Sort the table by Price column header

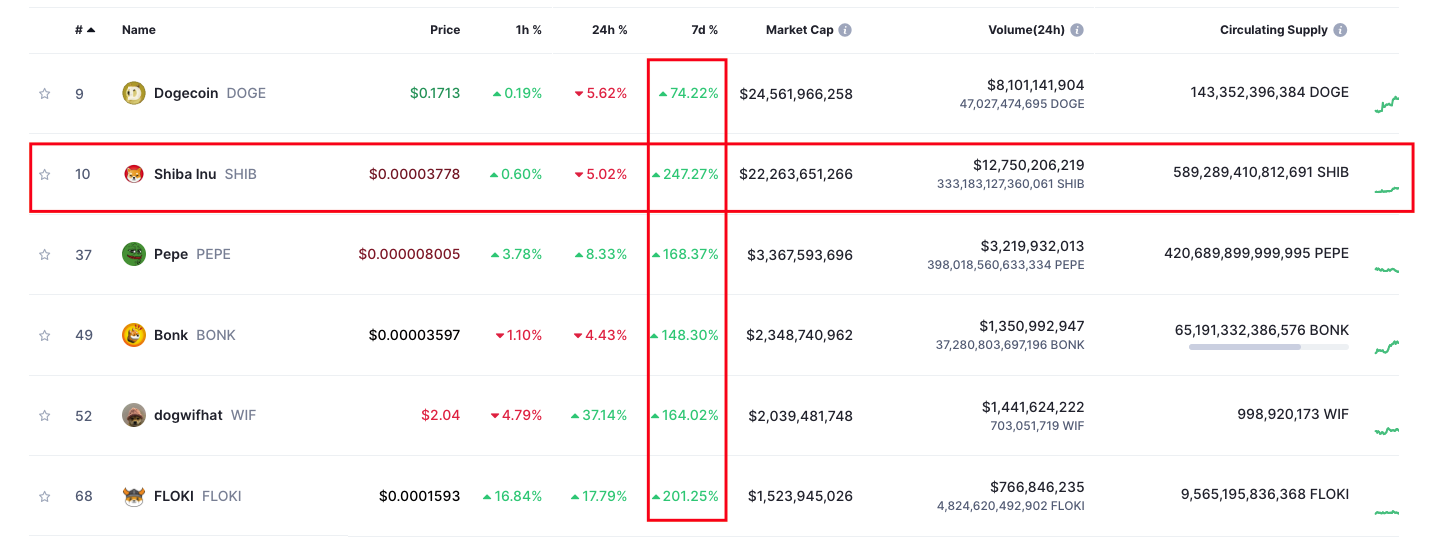(x=445, y=30)
